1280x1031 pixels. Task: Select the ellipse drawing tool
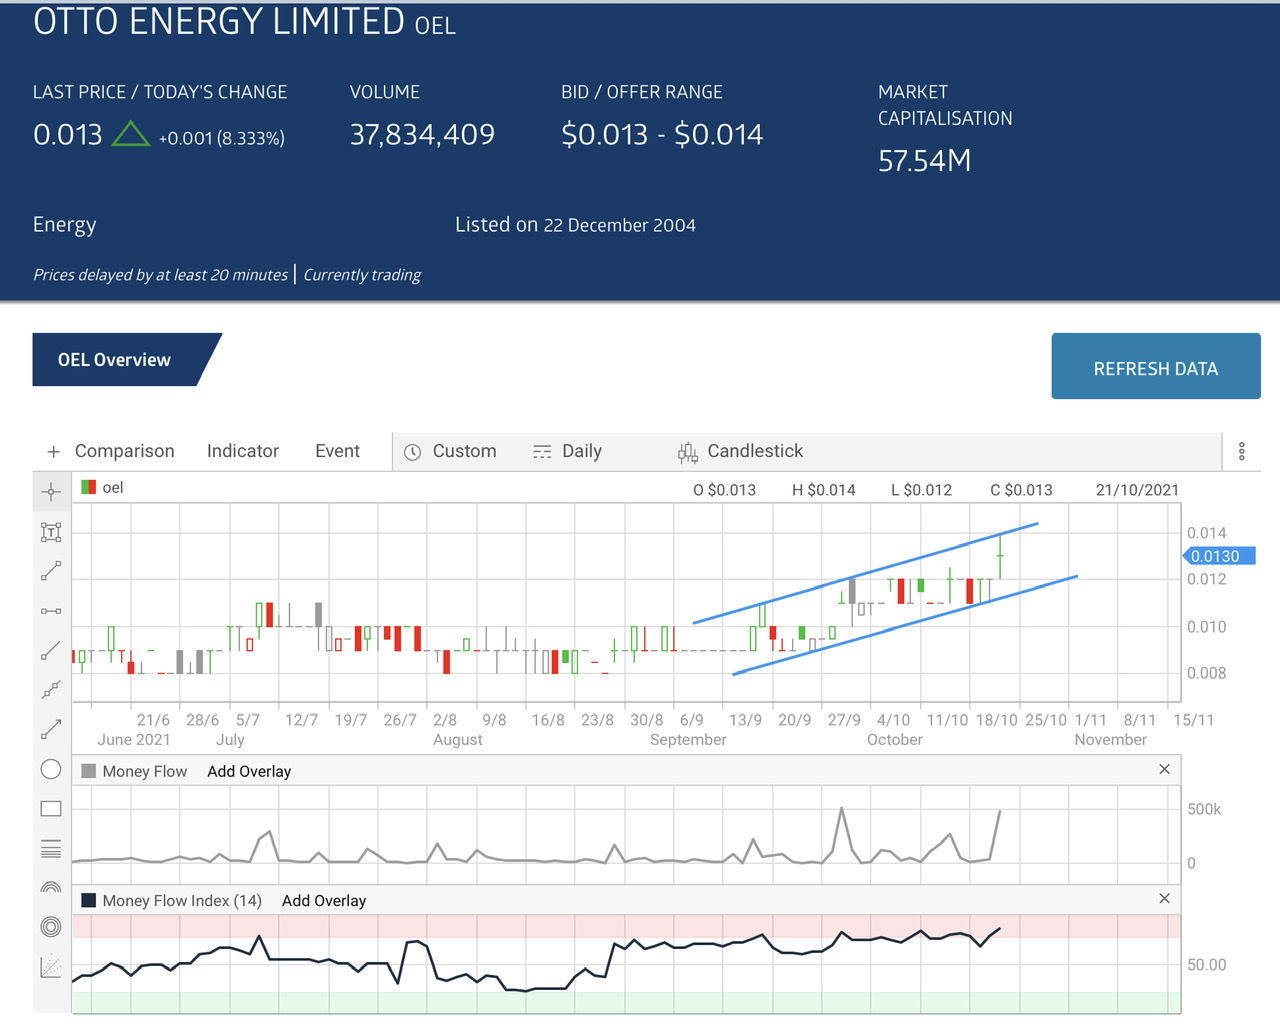click(51, 769)
